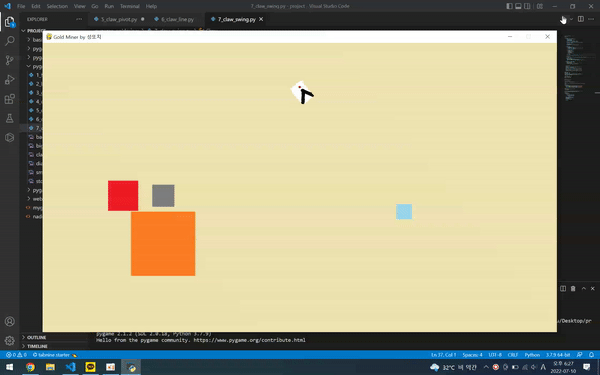Split the terminal panel
600x375 pixels.
coord(563,289)
